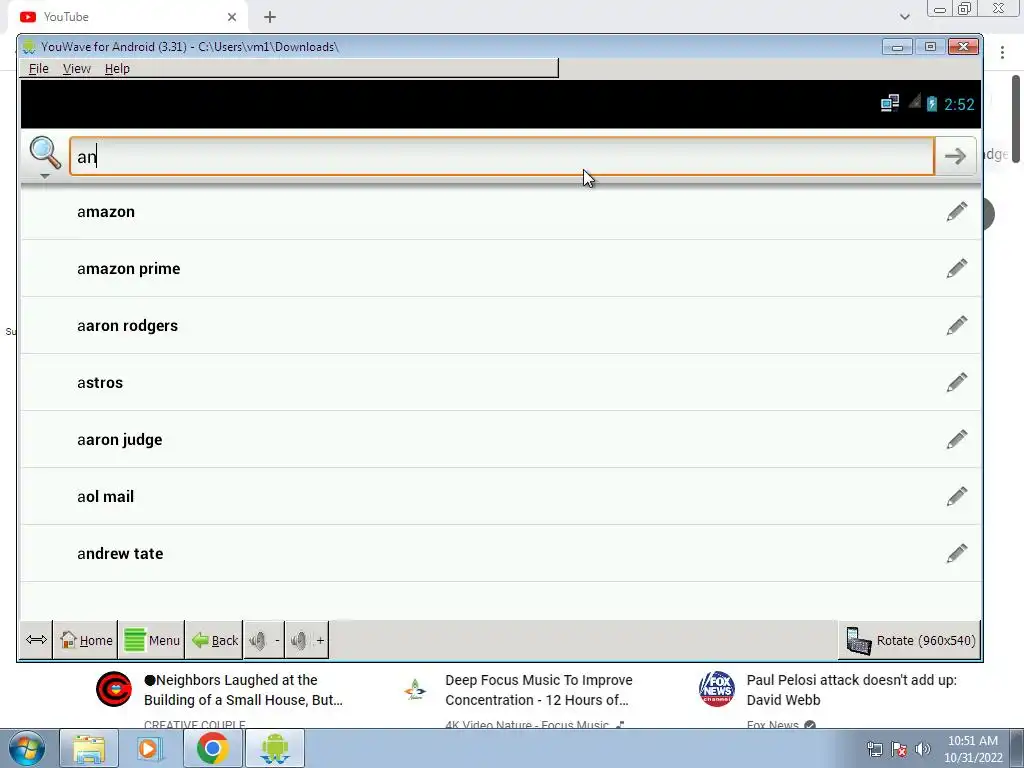Select the "astros" suggestion

pyautogui.click(x=501, y=382)
